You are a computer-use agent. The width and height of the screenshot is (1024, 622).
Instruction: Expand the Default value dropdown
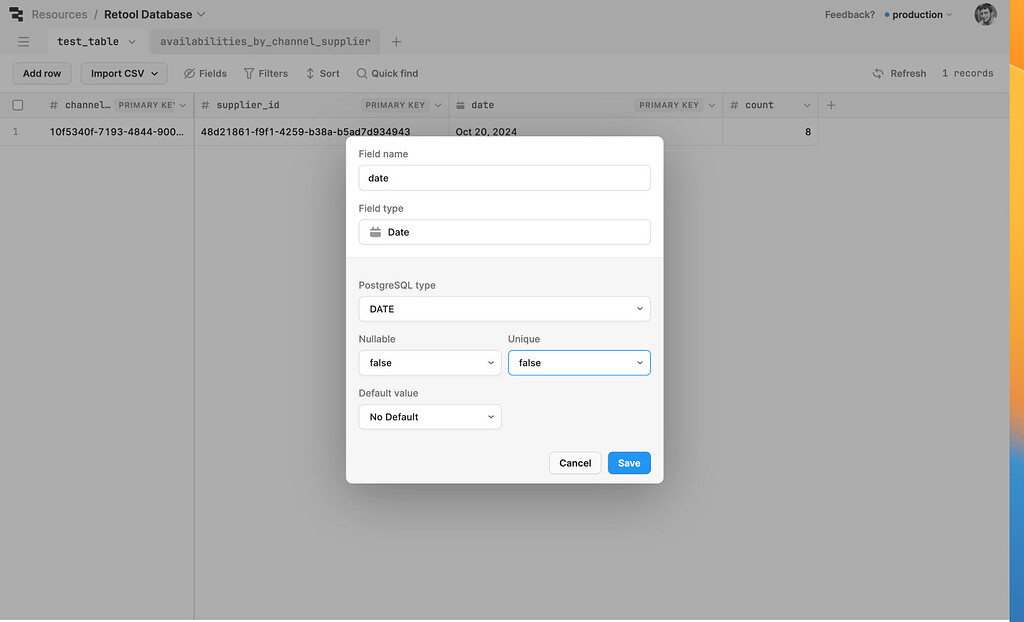point(429,416)
